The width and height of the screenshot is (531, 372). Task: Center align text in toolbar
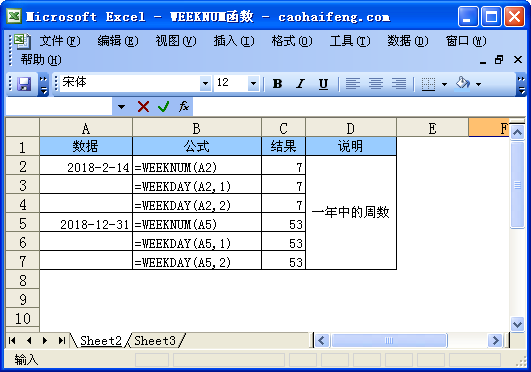coord(376,84)
